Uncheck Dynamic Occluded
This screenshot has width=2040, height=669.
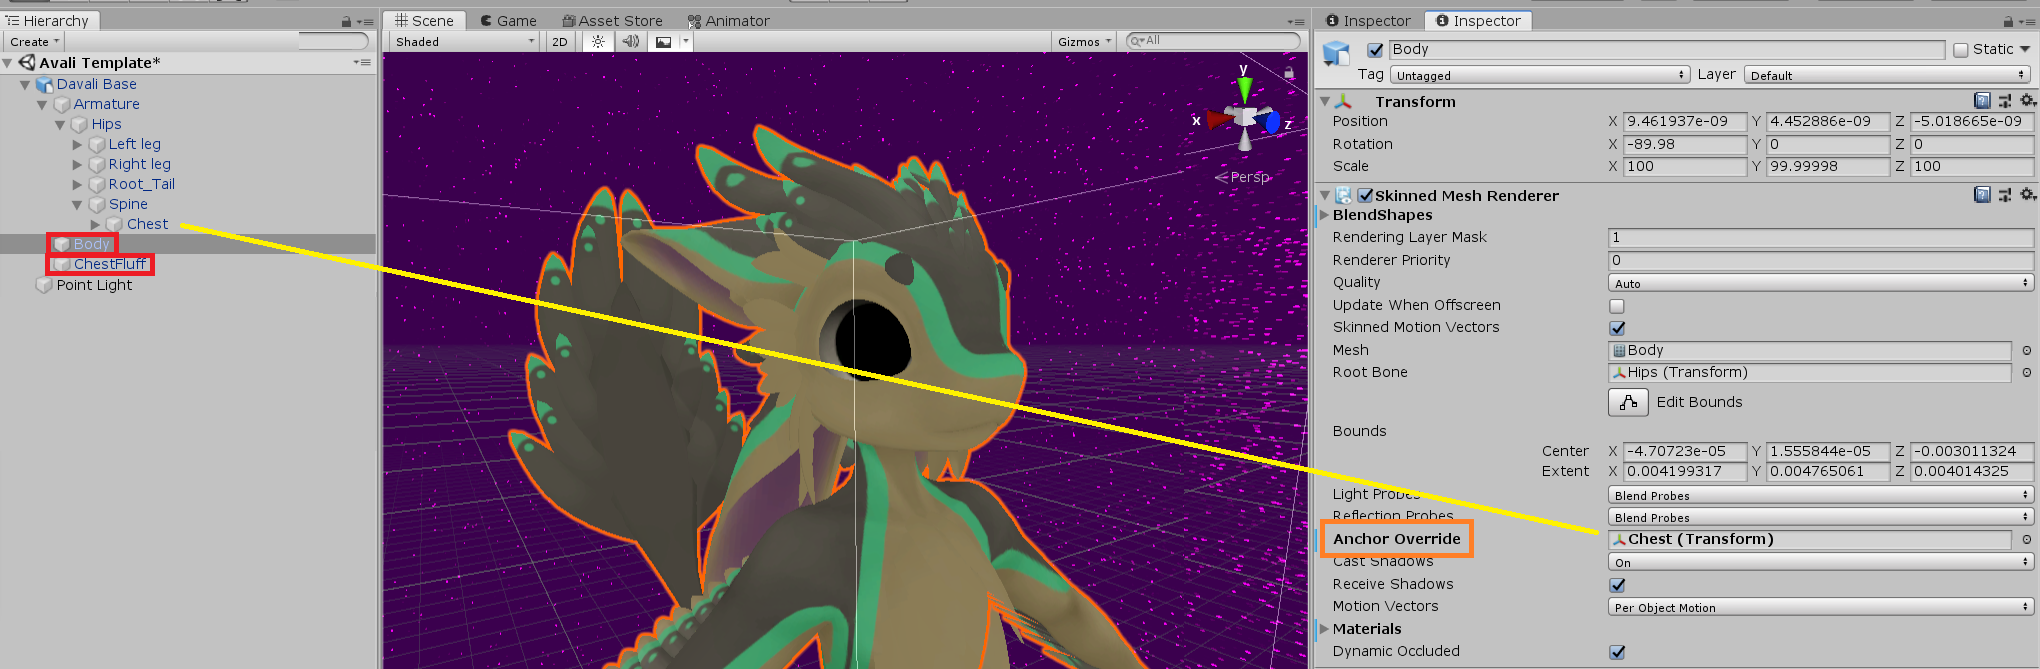[1617, 652]
